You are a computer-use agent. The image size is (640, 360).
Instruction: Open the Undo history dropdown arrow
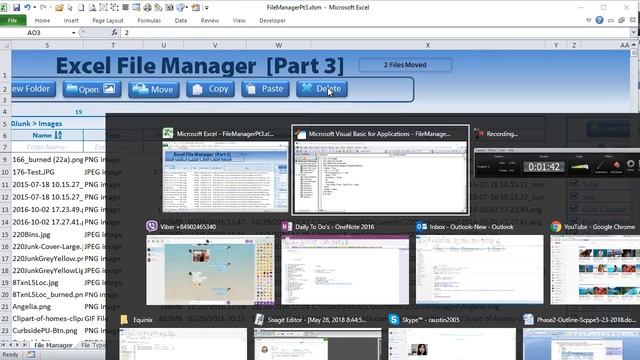click(34, 7)
